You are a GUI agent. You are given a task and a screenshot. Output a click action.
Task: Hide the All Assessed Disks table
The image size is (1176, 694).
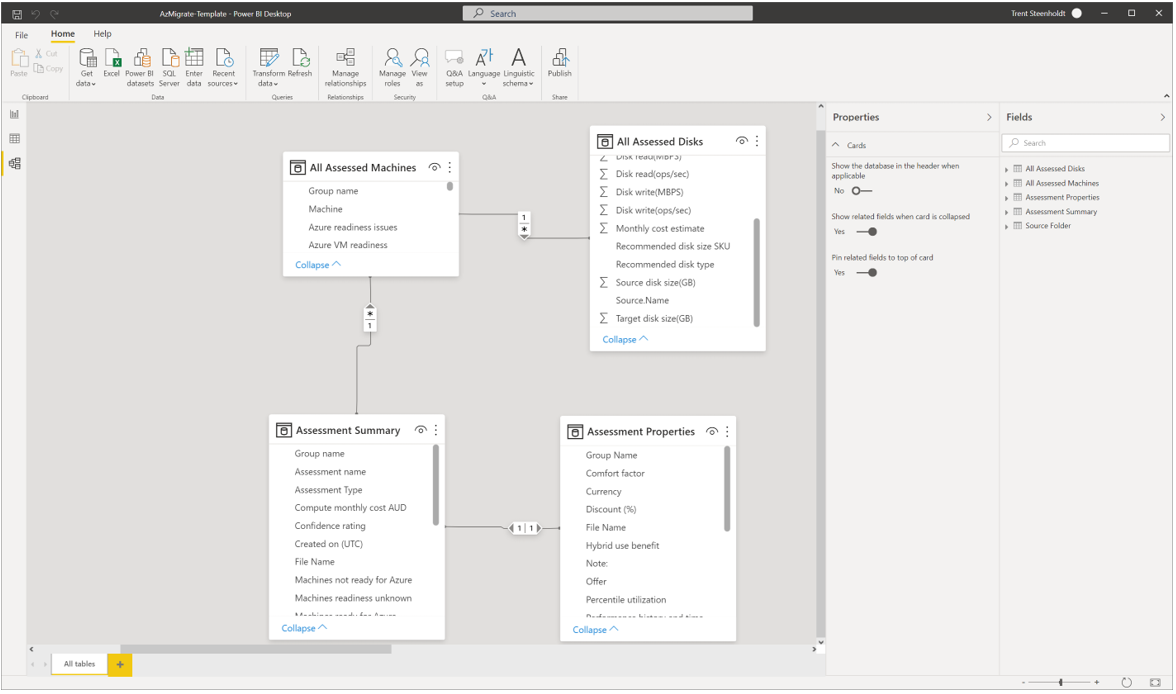pyautogui.click(x=741, y=141)
